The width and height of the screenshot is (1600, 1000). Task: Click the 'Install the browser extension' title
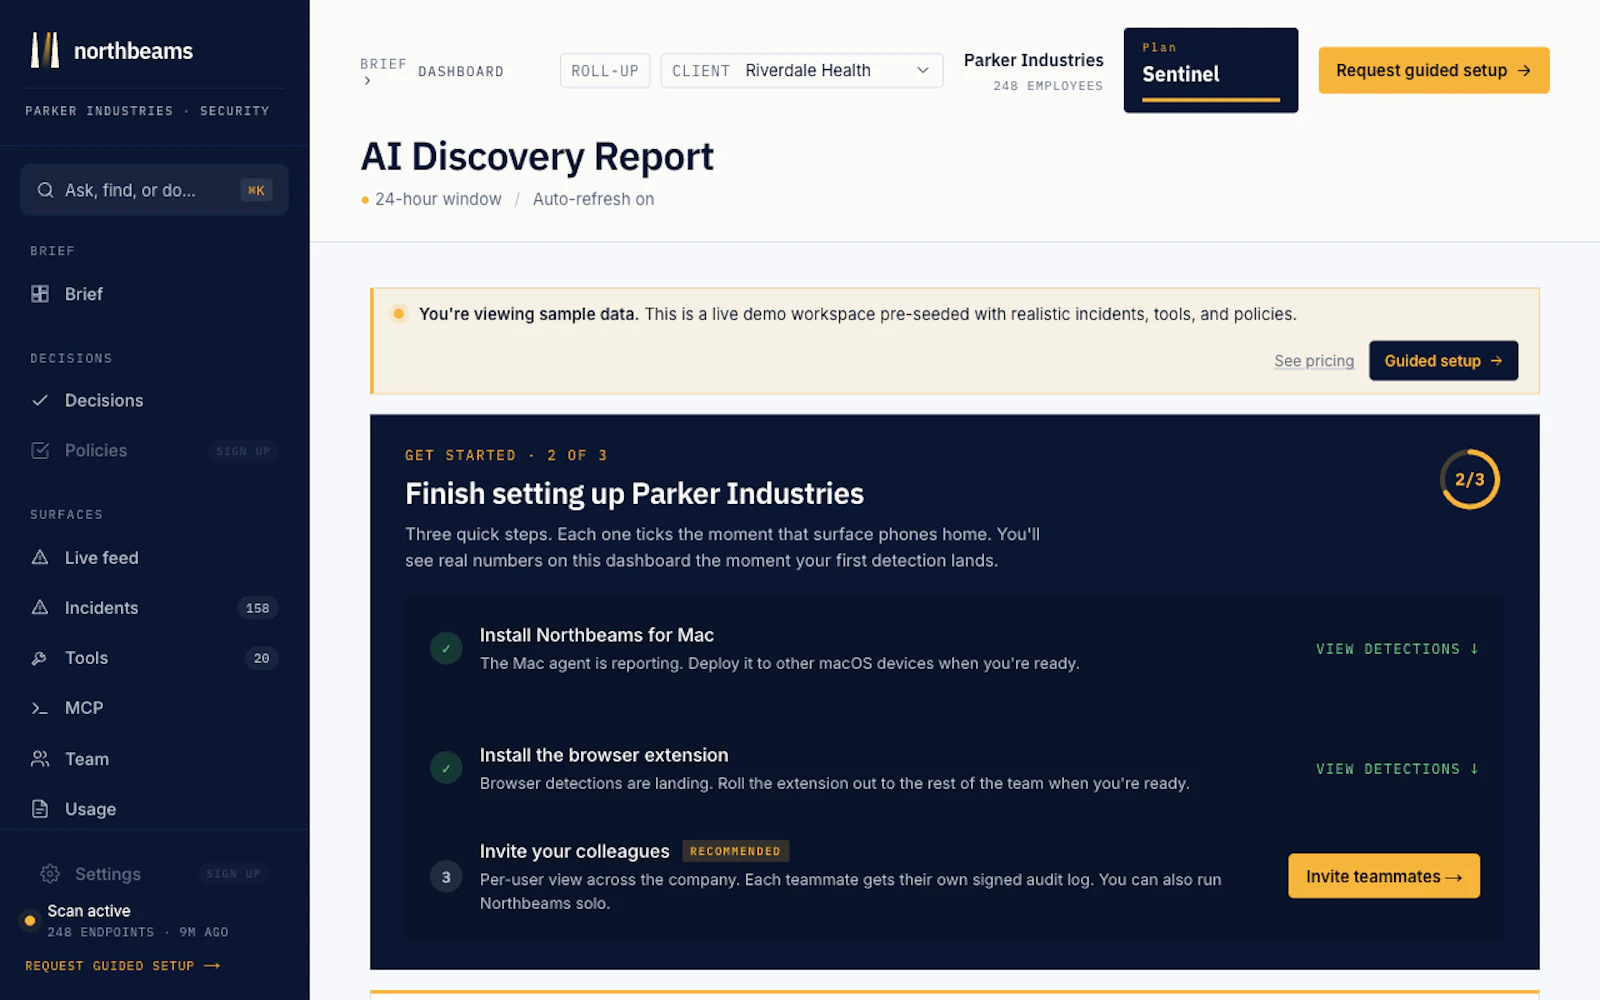604,755
